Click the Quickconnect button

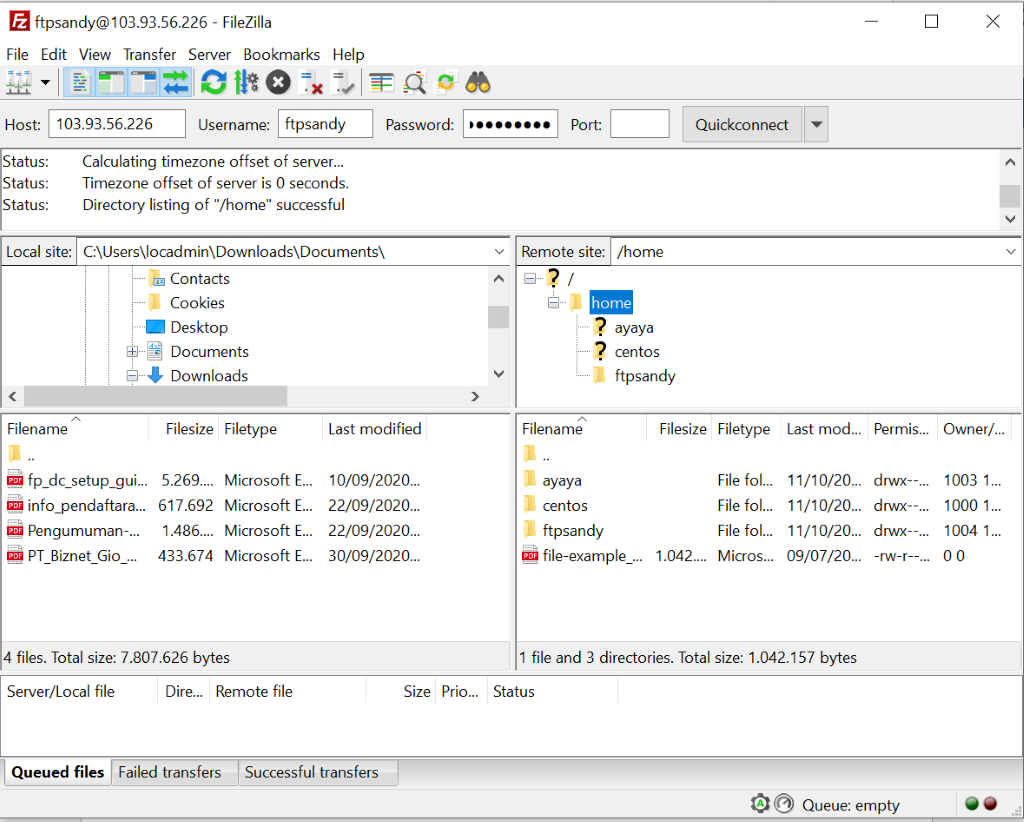742,124
